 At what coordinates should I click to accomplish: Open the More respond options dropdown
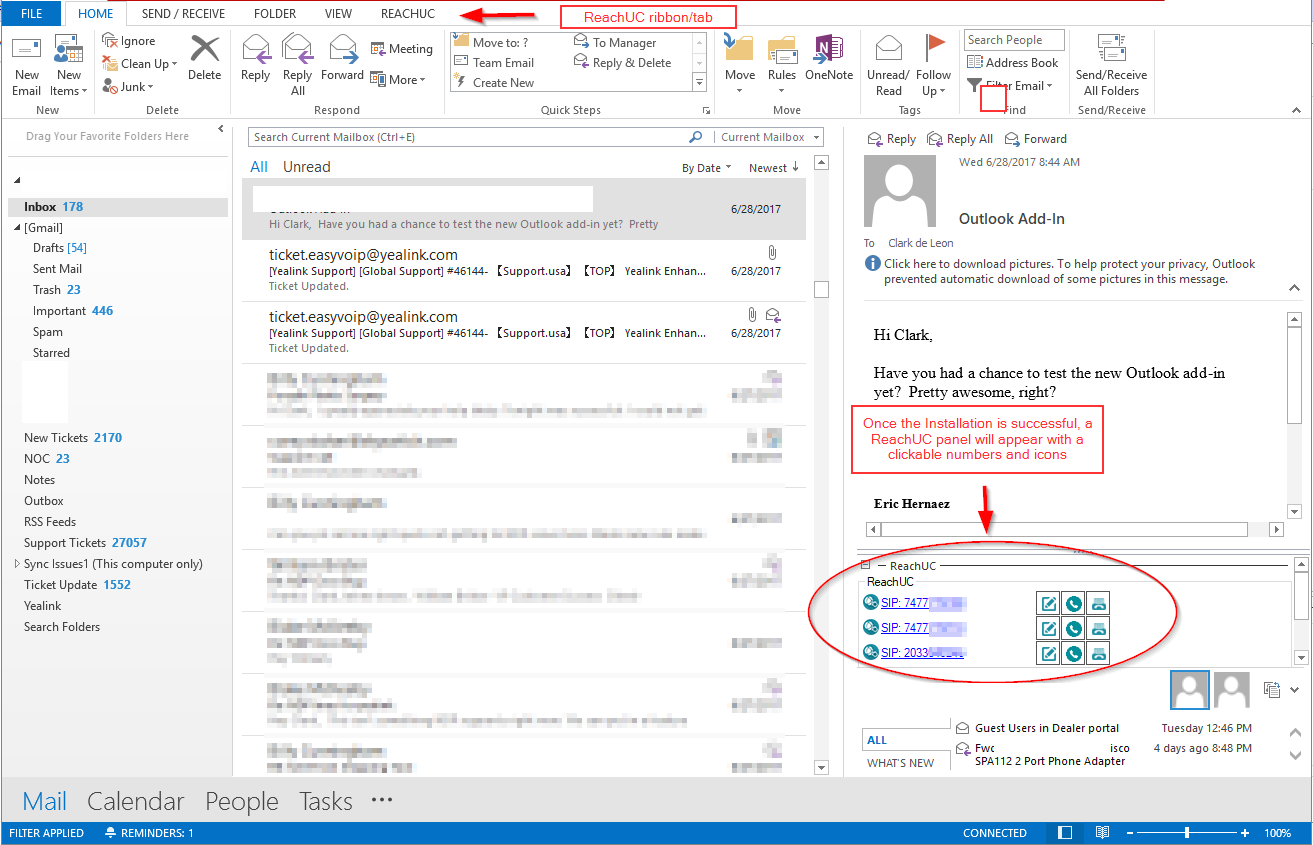(398, 79)
